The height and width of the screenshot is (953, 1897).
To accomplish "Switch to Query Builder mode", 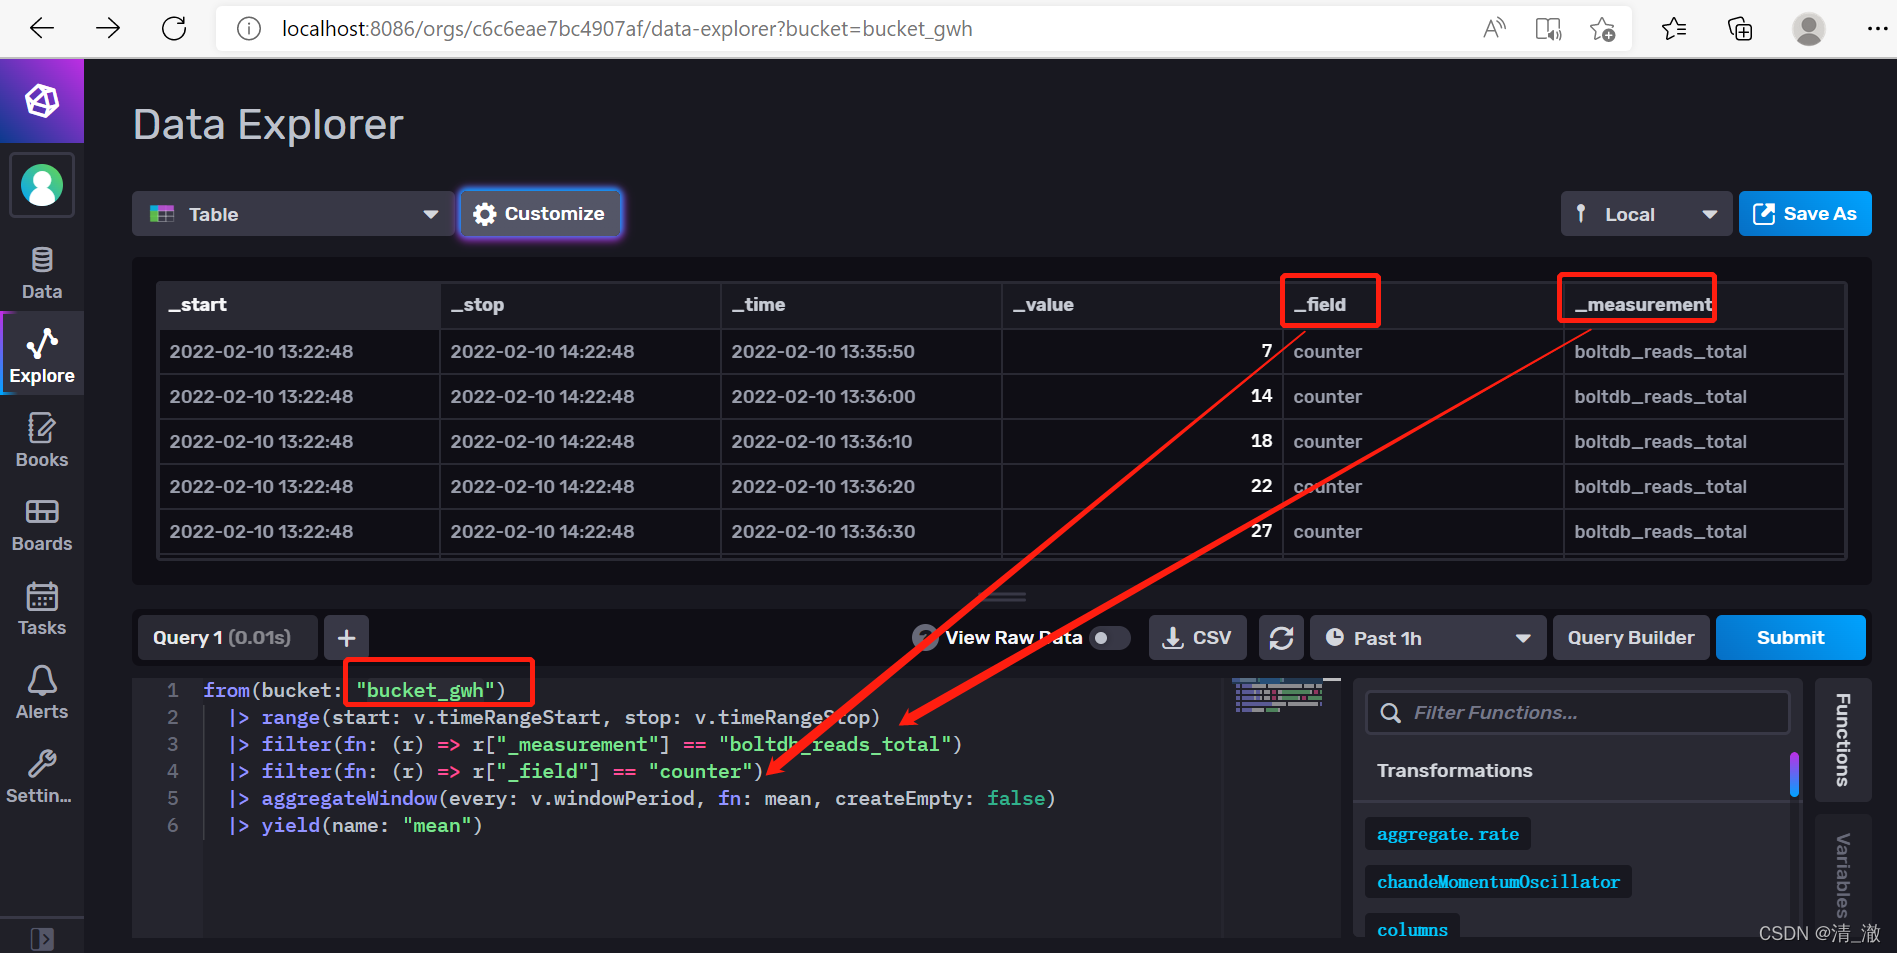I will [x=1630, y=637].
